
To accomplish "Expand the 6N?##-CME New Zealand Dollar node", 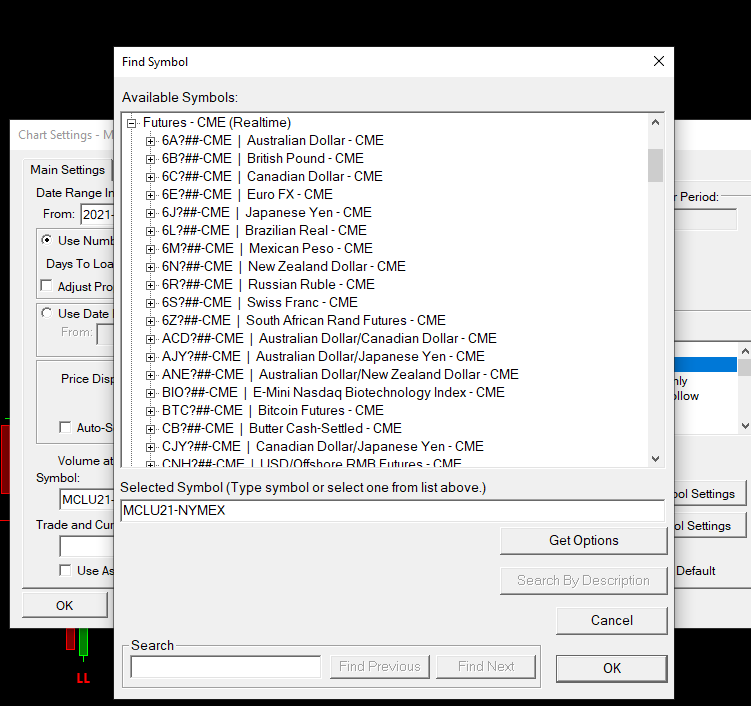I will [150, 267].
